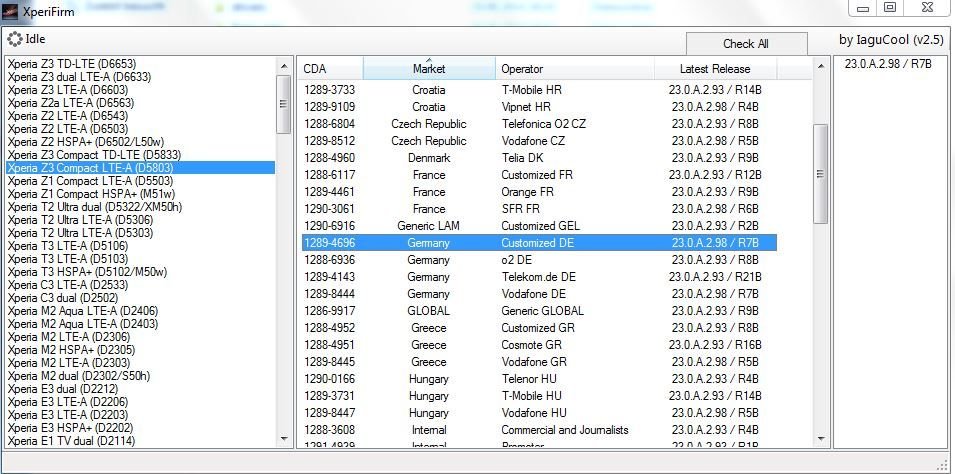Click the Check All button
The image size is (955, 474).
click(746, 44)
